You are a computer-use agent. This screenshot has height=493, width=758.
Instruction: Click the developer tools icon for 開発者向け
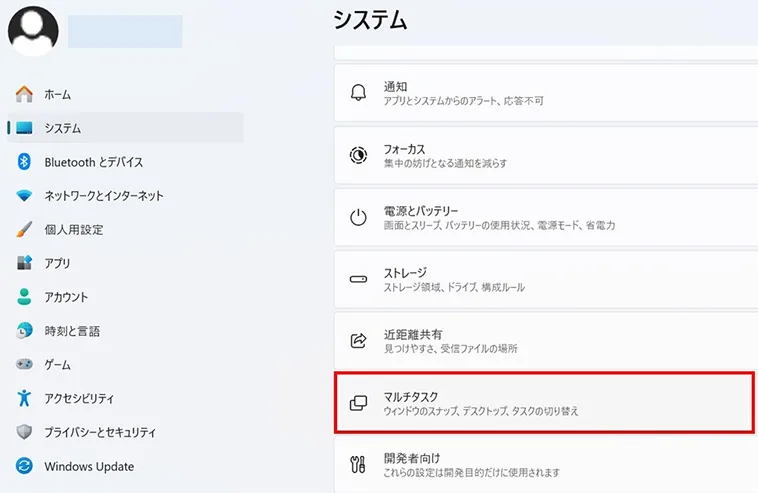tap(358, 464)
